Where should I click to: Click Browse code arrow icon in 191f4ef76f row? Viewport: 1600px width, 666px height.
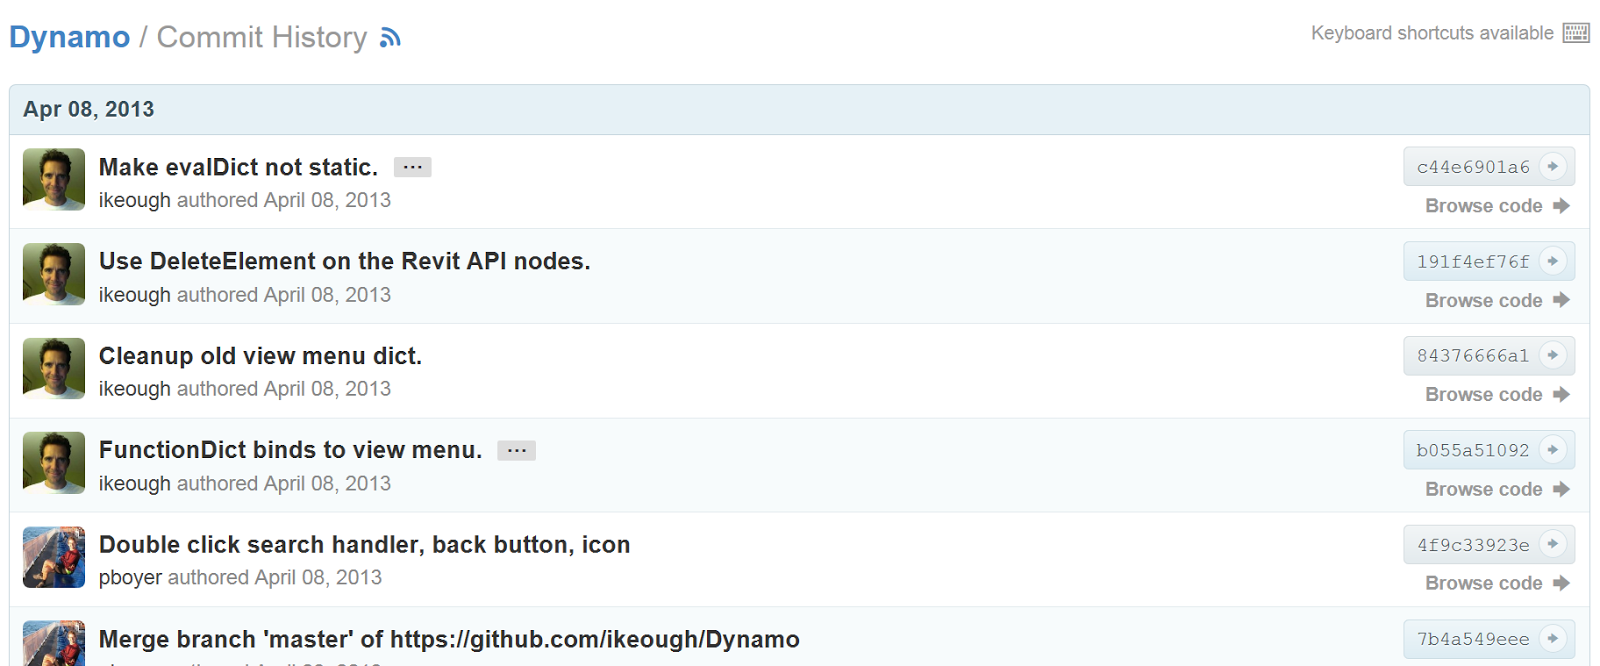coord(1562,300)
